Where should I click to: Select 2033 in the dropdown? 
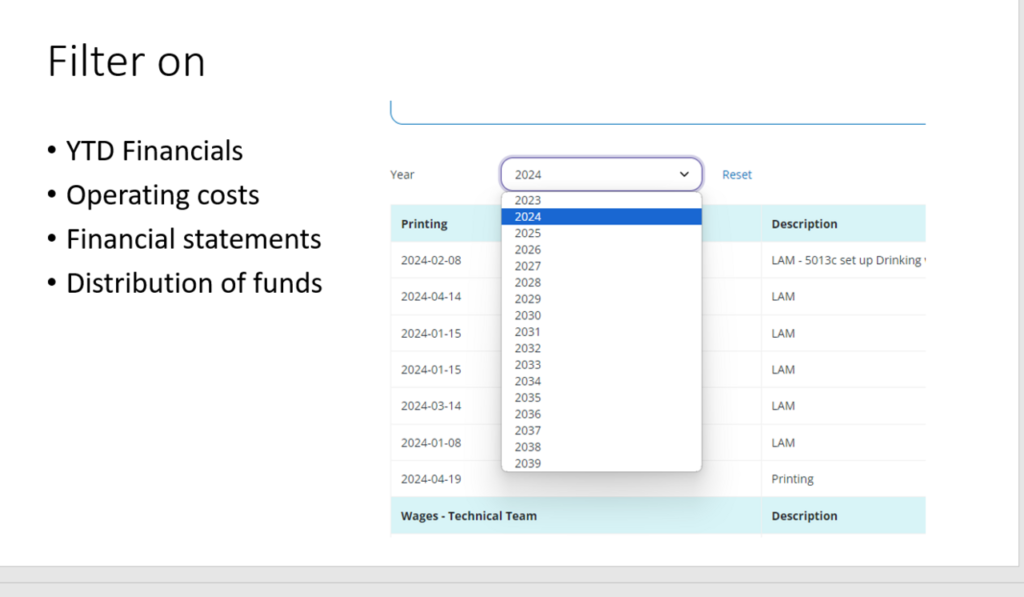click(528, 365)
